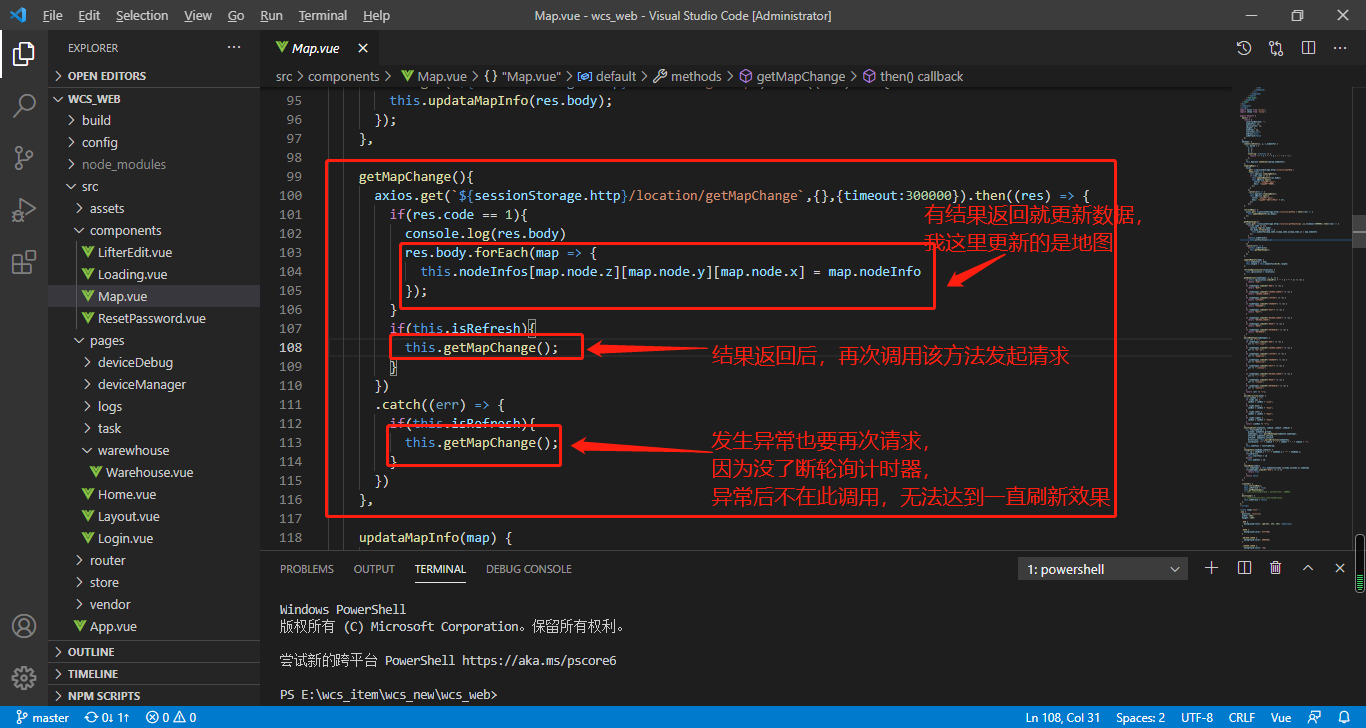Click getMapChange in the breadcrumb

[800, 76]
